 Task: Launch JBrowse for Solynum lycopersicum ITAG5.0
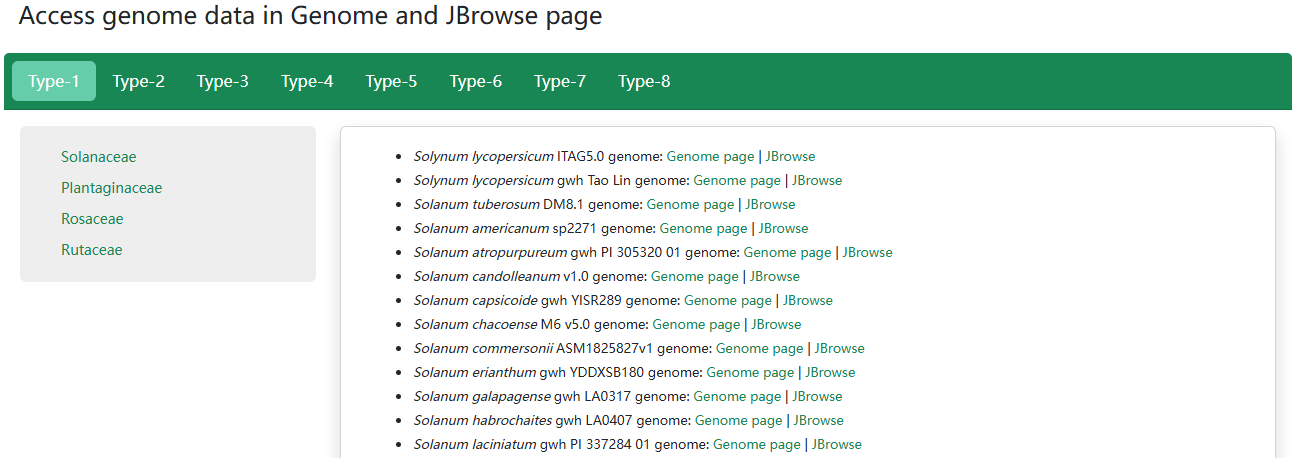(790, 156)
